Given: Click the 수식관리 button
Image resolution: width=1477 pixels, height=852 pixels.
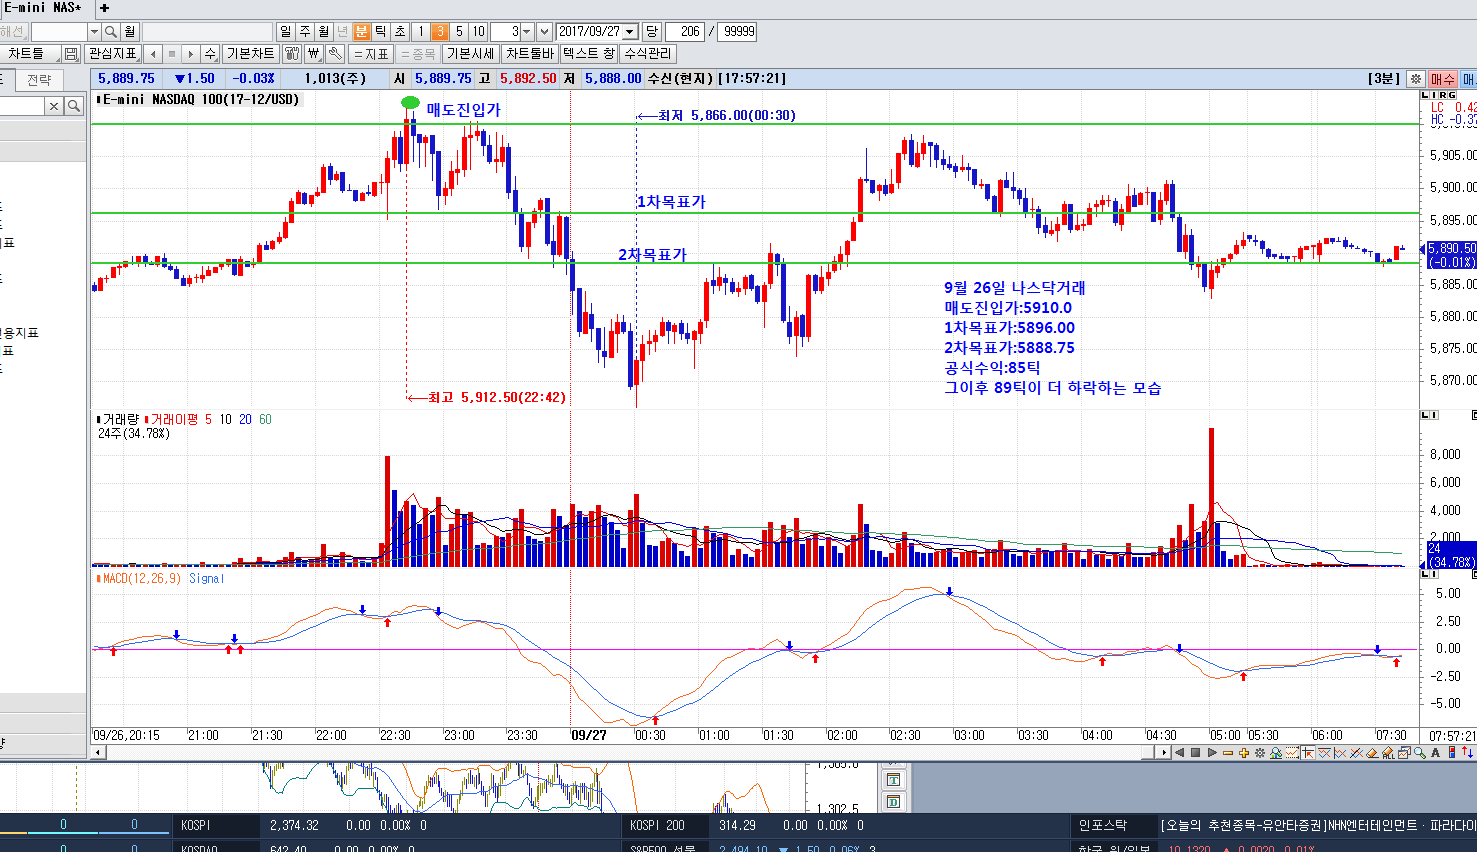Looking at the screenshot, I should pos(648,53).
